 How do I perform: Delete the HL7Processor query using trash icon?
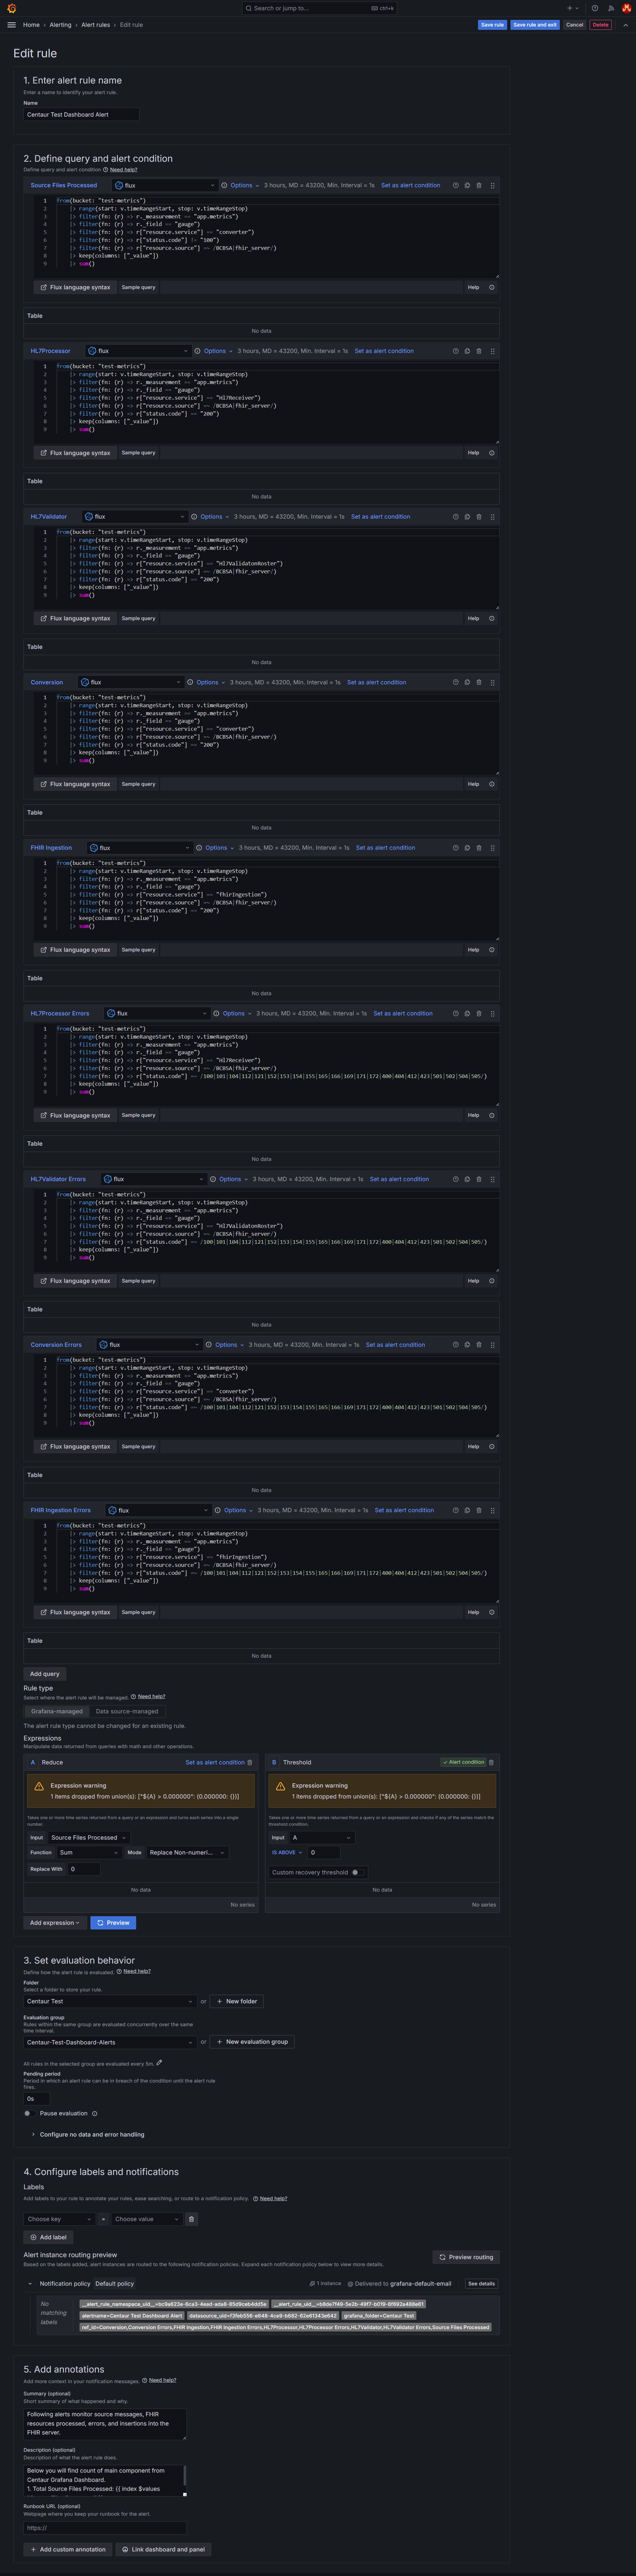[x=479, y=351]
